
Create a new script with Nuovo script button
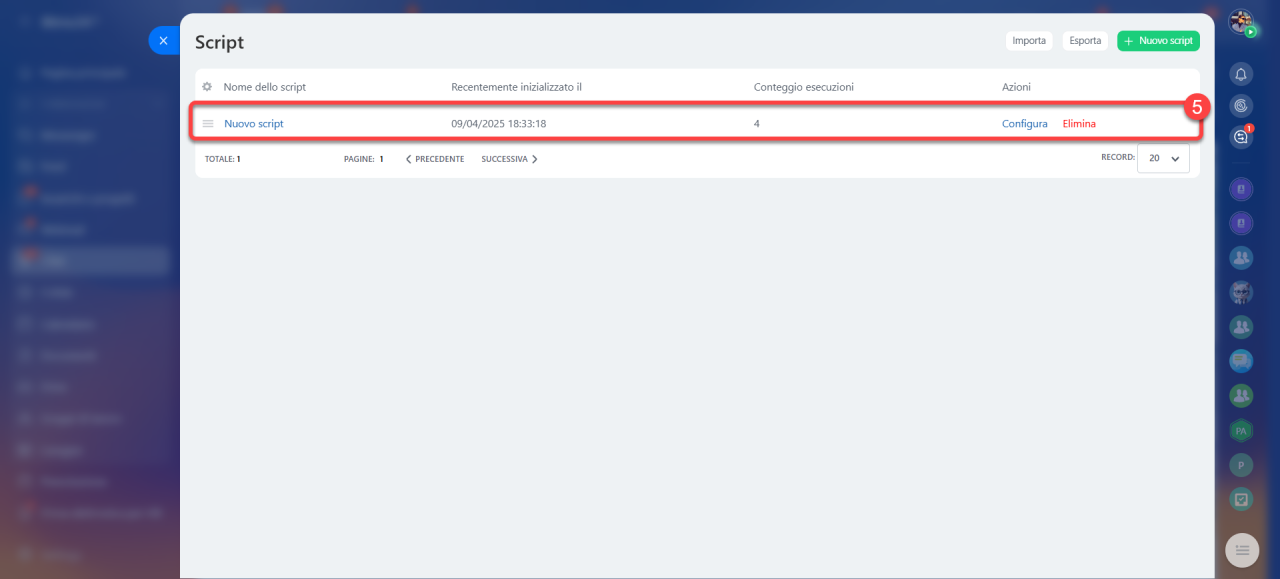point(1158,41)
